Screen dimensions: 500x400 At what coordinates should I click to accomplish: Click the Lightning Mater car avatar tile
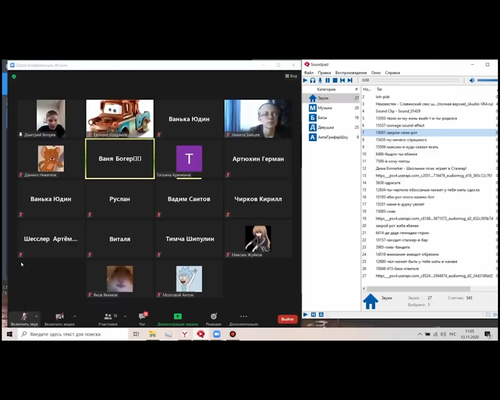(x=120, y=118)
